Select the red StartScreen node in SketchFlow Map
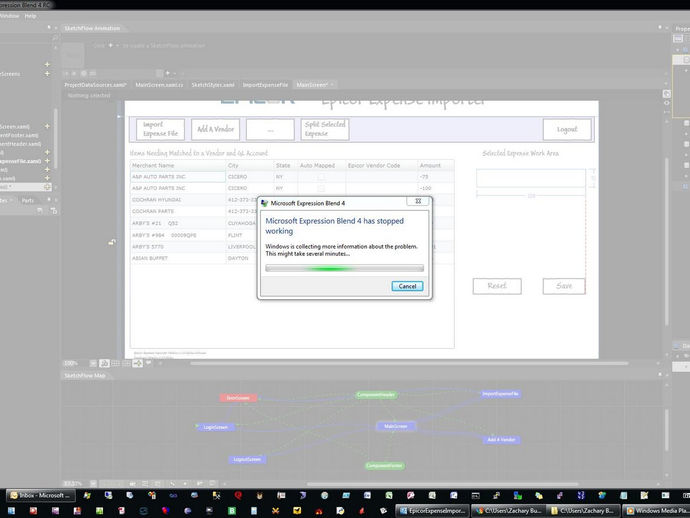690x518 pixels. click(238, 398)
